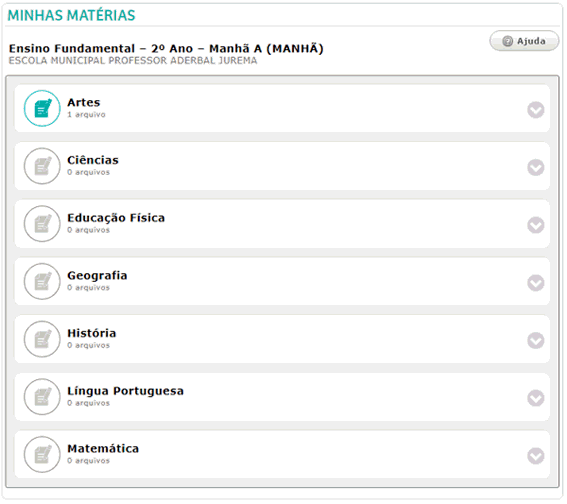Click the Ciências notebook icon
The image size is (567, 504).
point(42,166)
